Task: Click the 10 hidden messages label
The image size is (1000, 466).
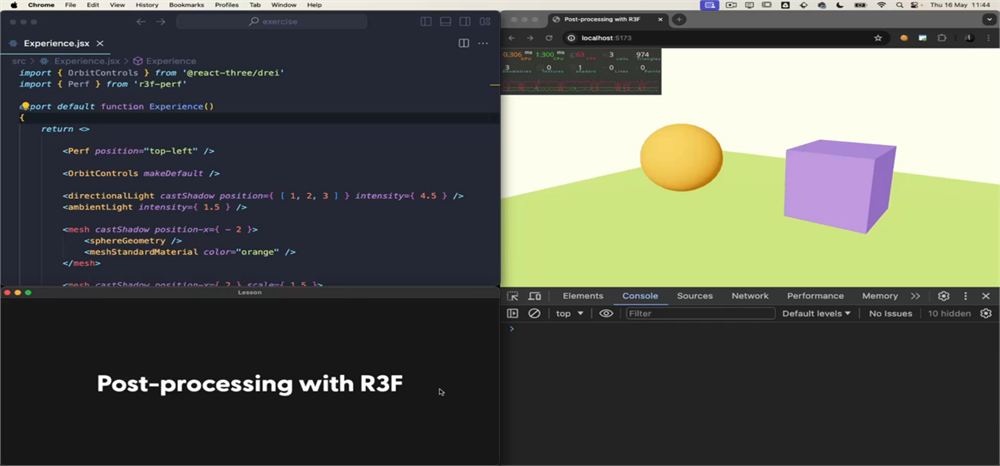Action: click(x=949, y=313)
